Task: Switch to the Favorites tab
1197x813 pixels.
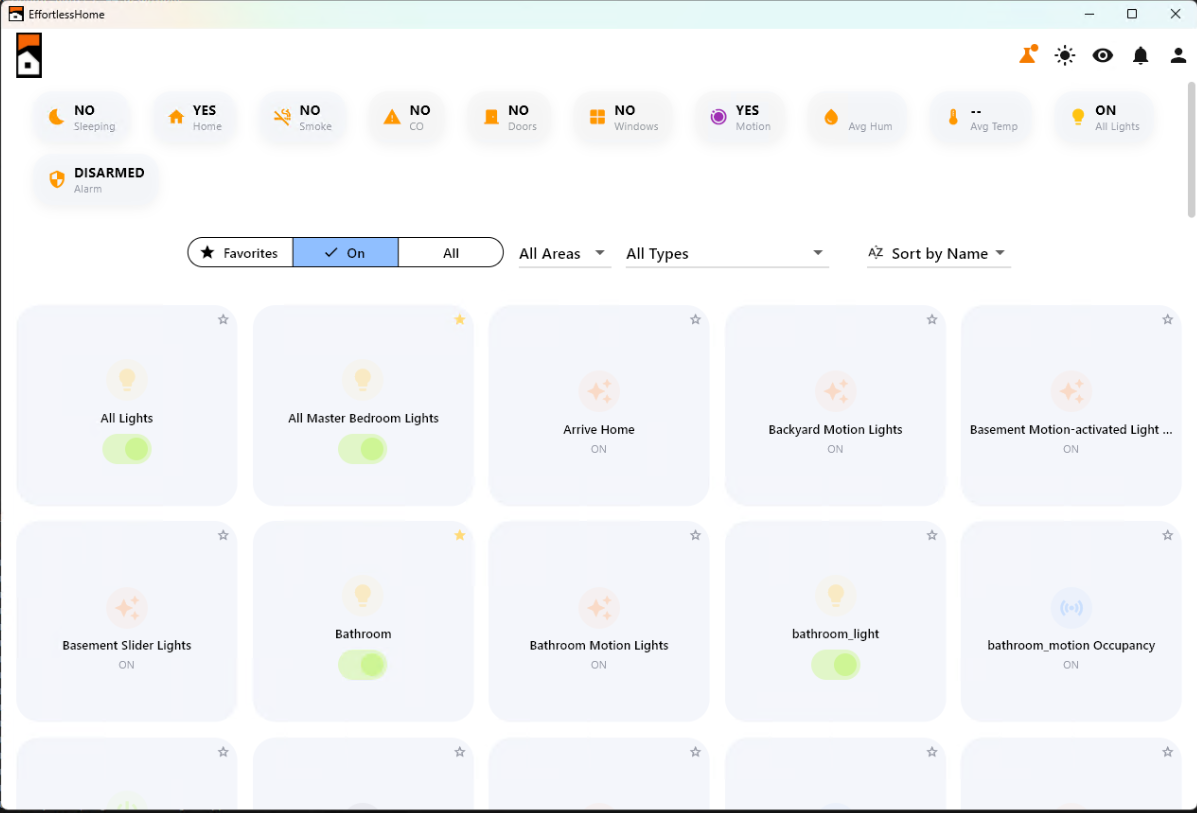Action: coord(240,253)
